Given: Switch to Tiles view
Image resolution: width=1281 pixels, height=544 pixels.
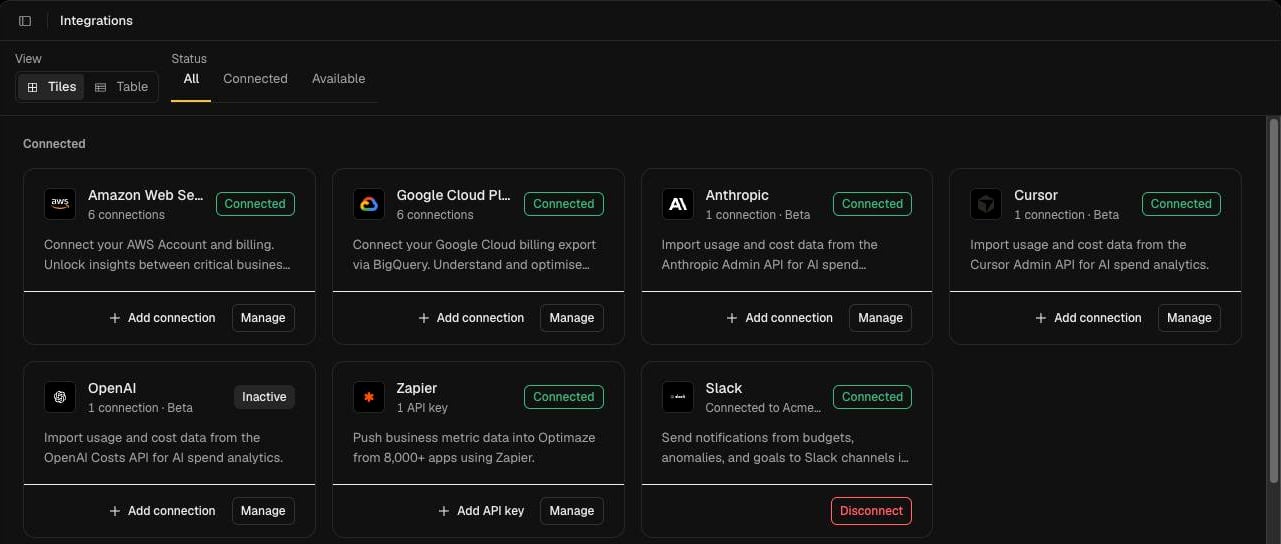Looking at the screenshot, I should click(51, 87).
